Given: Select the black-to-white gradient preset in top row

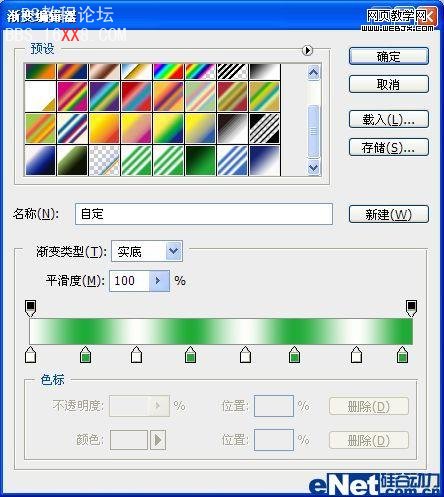Looking at the screenshot, I should tap(265, 71).
